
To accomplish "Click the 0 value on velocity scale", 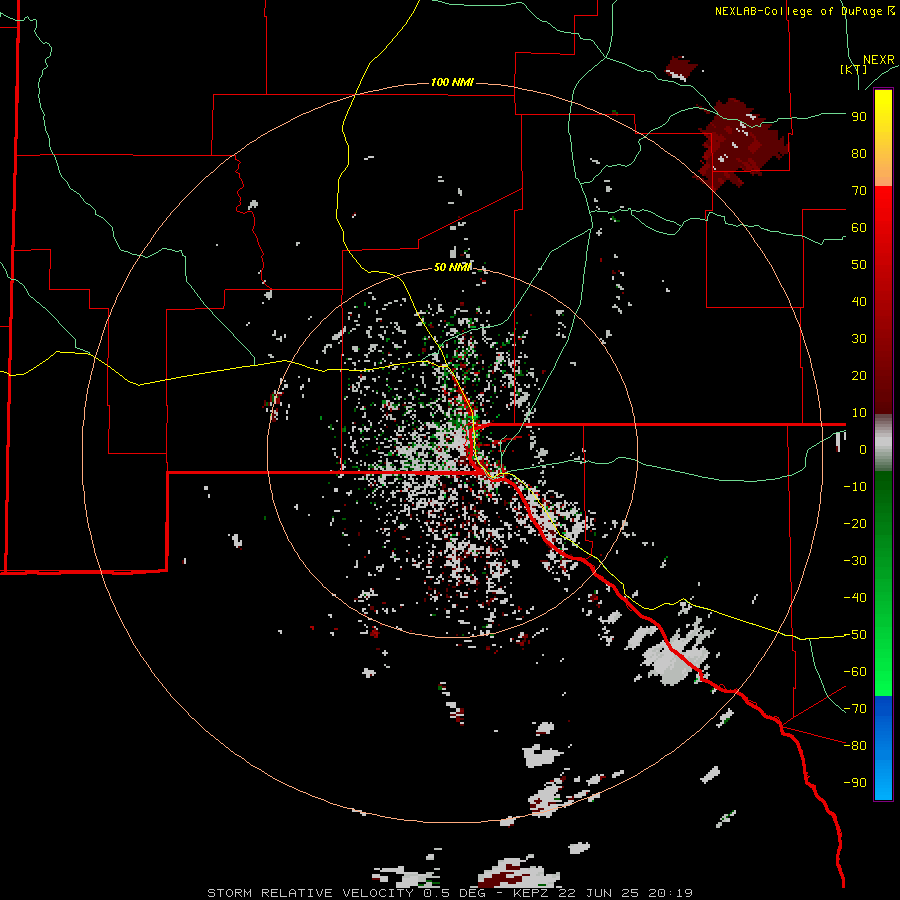I will point(863,450).
